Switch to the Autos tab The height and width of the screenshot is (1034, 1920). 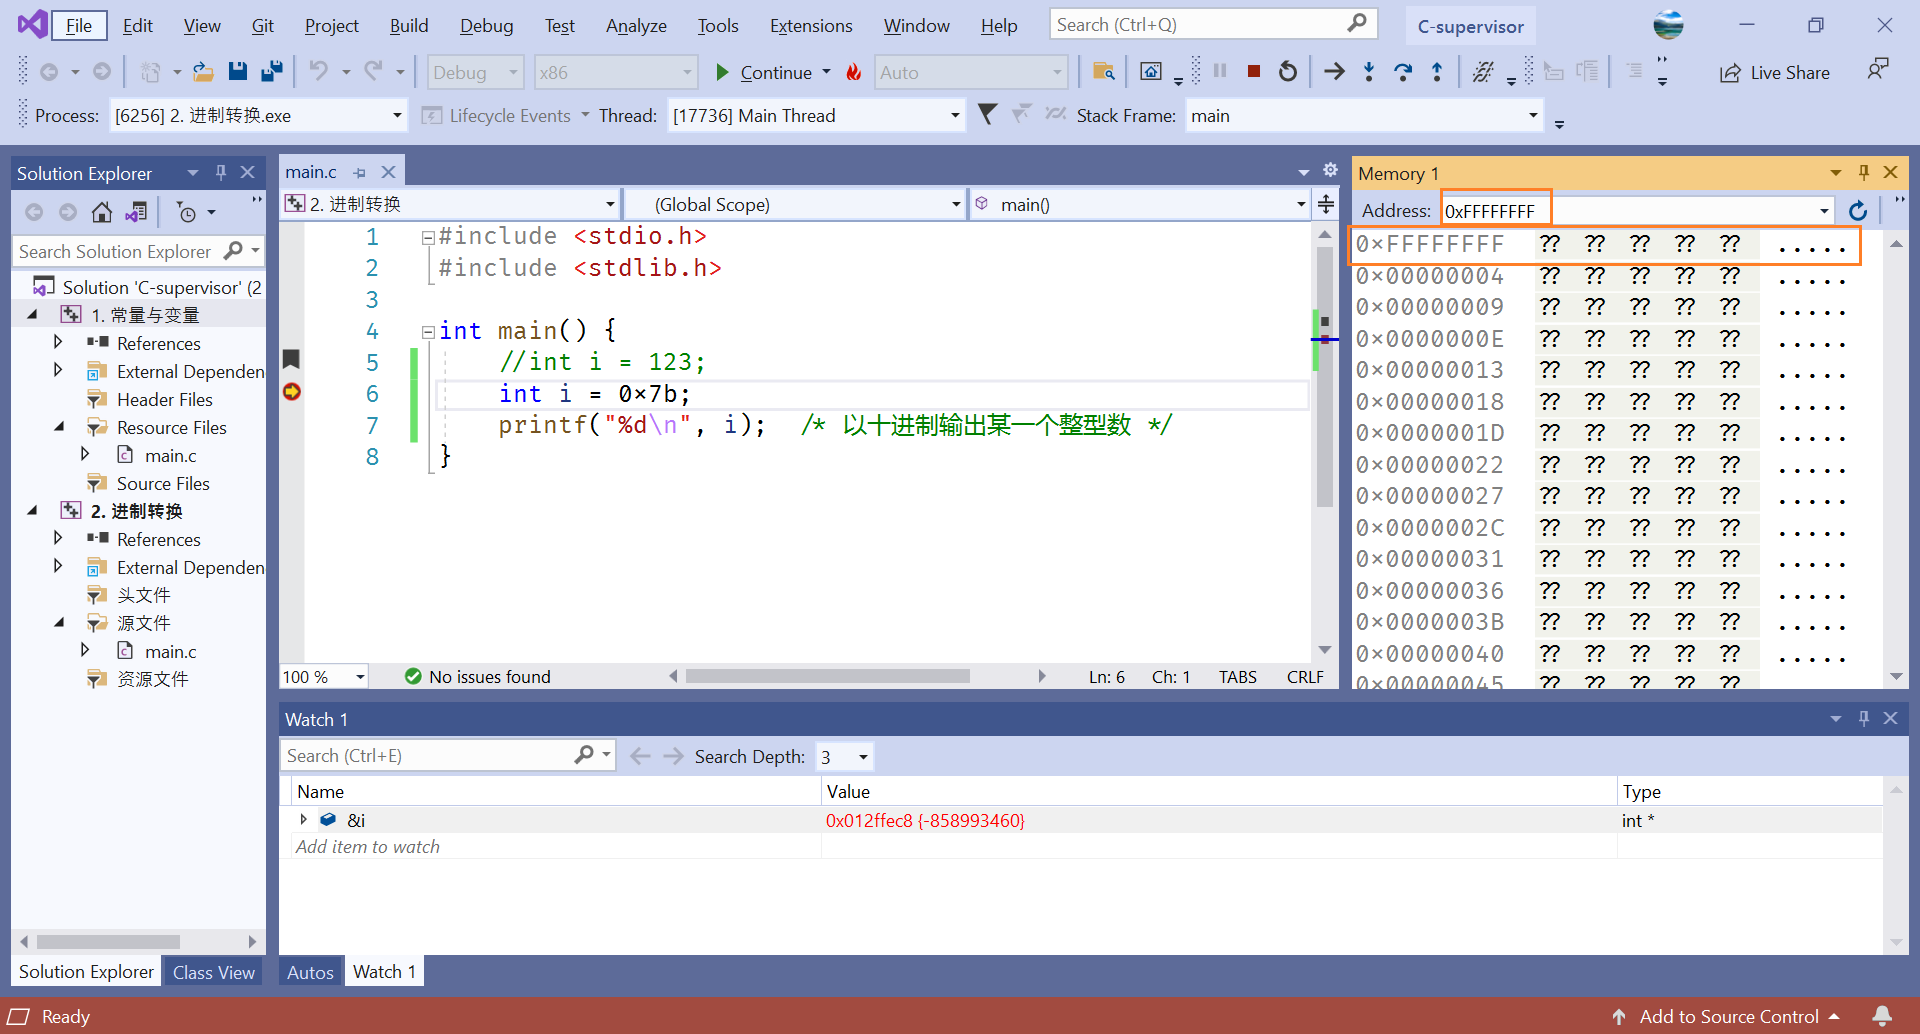click(310, 972)
